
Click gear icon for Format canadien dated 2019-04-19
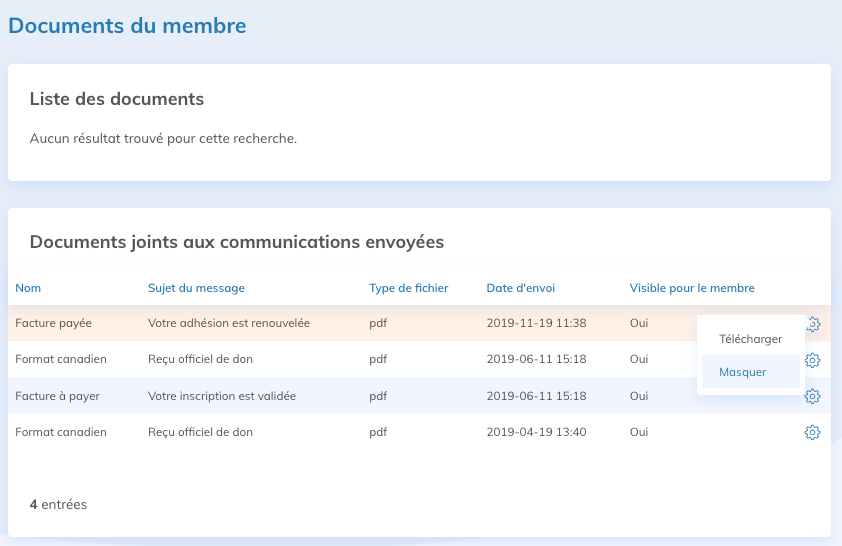coord(813,432)
